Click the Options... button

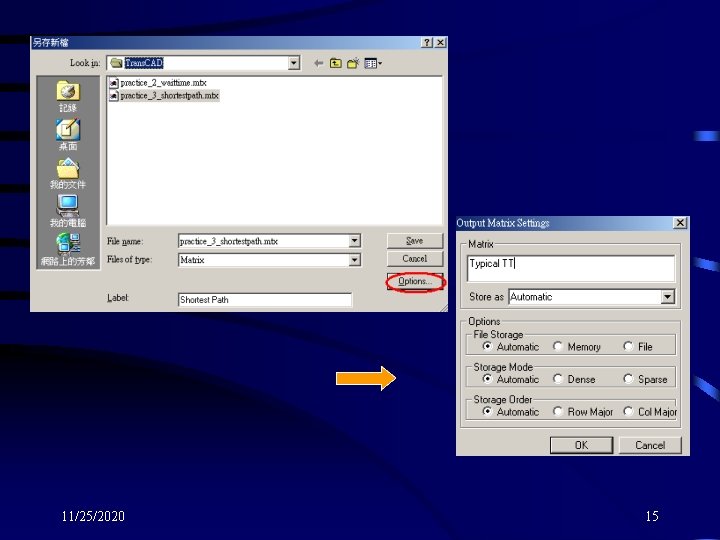point(415,281)
